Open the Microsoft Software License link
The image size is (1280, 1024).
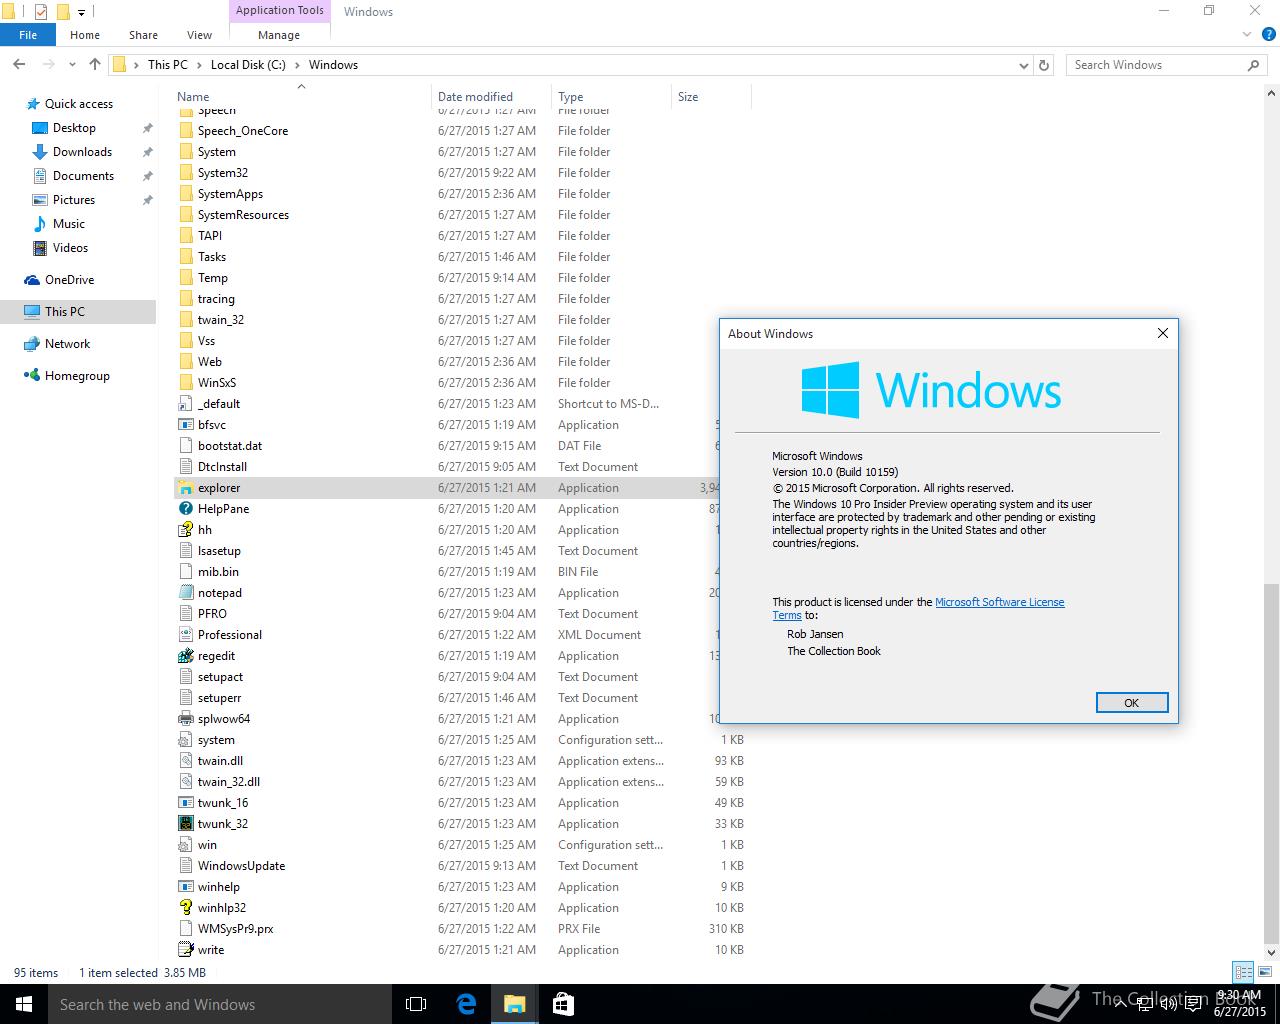[999, 602]
